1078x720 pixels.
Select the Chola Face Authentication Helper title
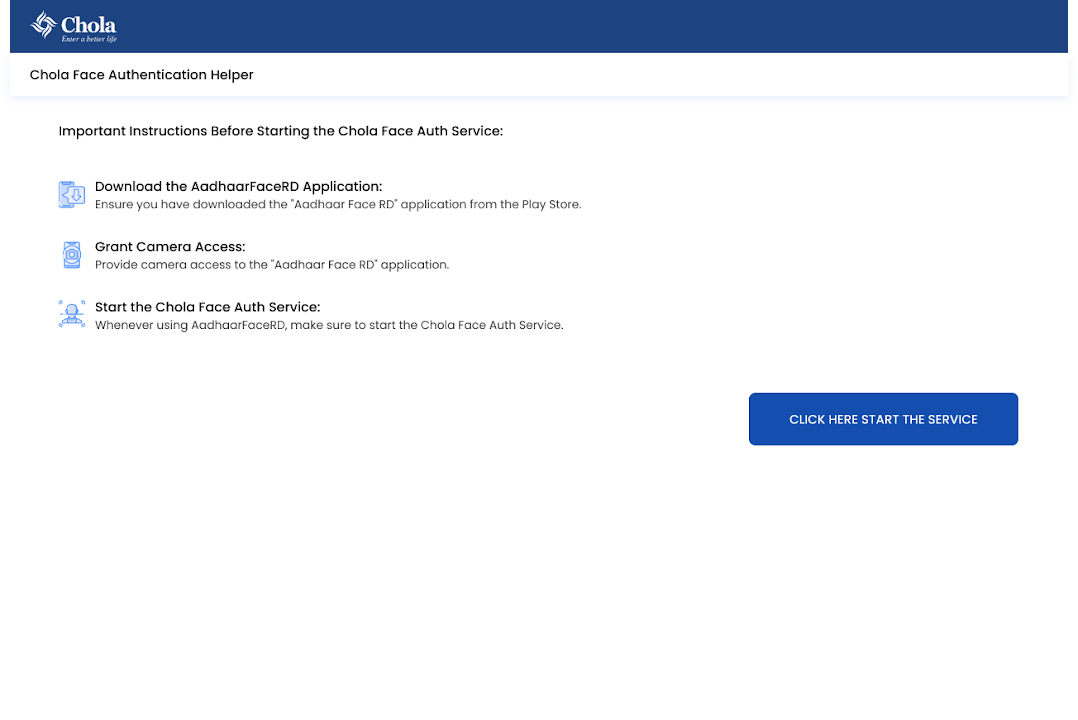tap(141, 75)
